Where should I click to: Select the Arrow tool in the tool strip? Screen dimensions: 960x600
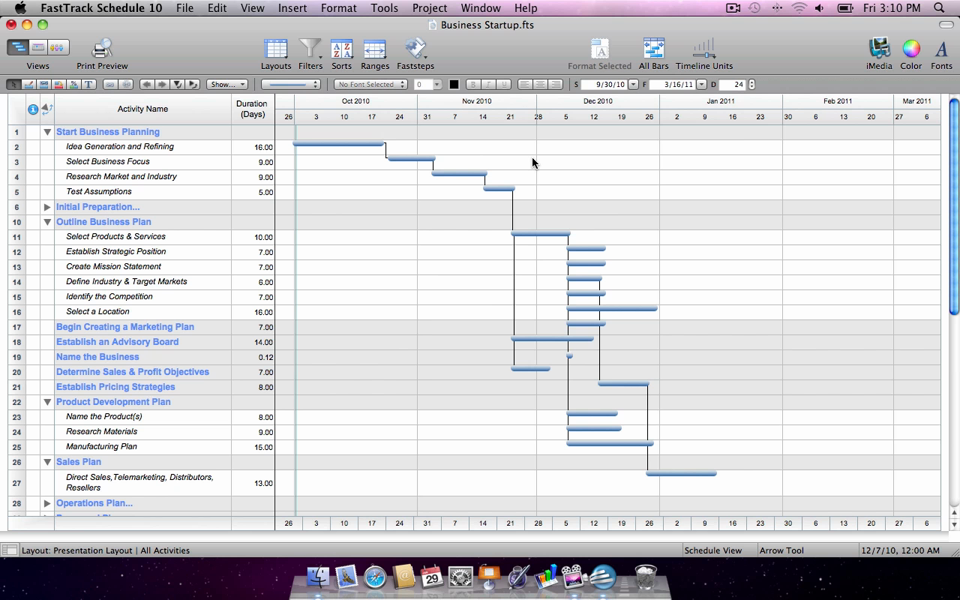(x=13, y=84)
